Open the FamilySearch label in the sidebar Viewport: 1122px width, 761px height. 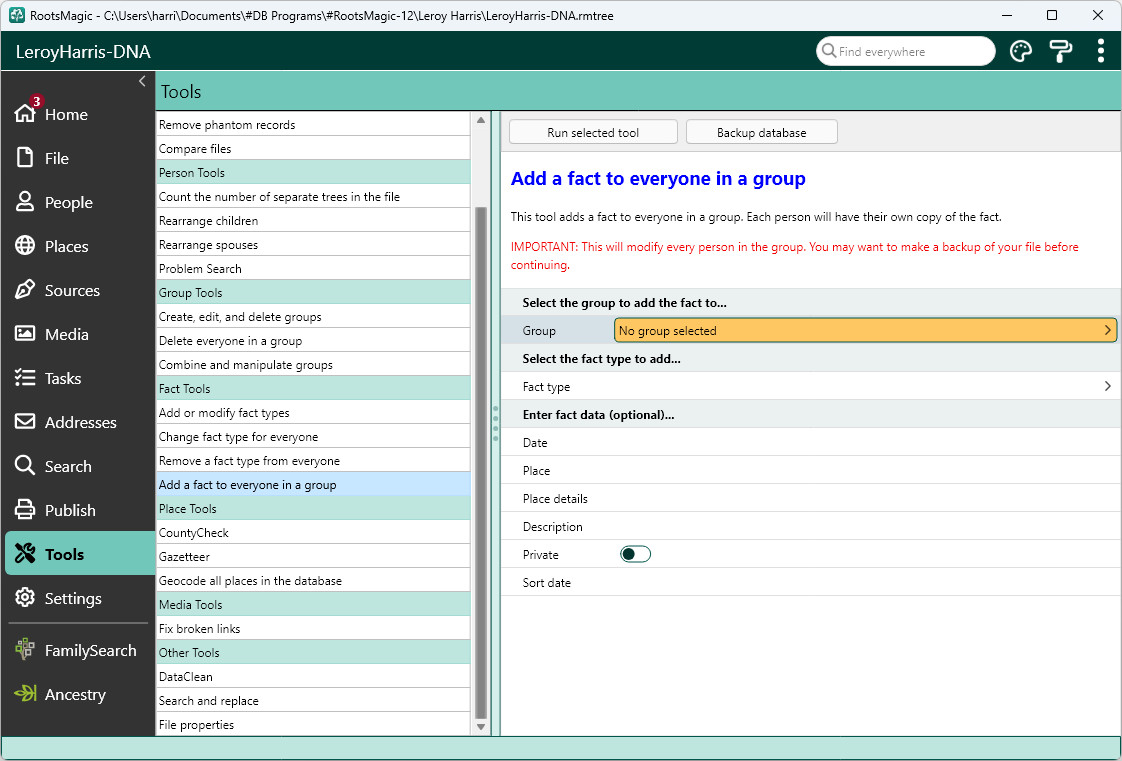(x=90, y=650)
